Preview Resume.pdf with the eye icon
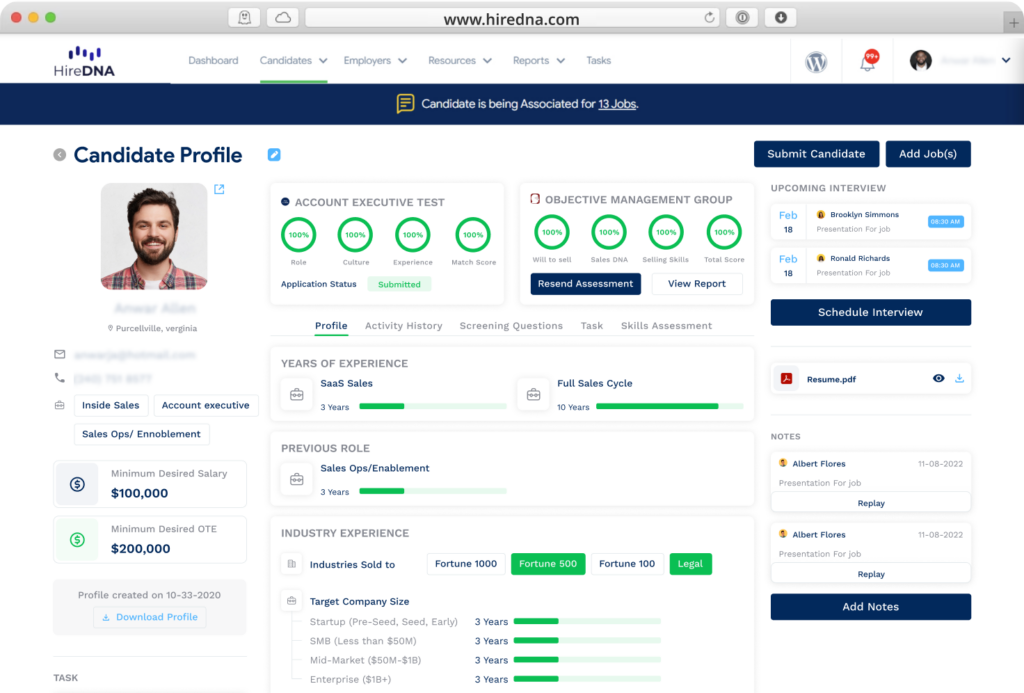The height and width of the screenshot is (693, 1024). (938, 378)
